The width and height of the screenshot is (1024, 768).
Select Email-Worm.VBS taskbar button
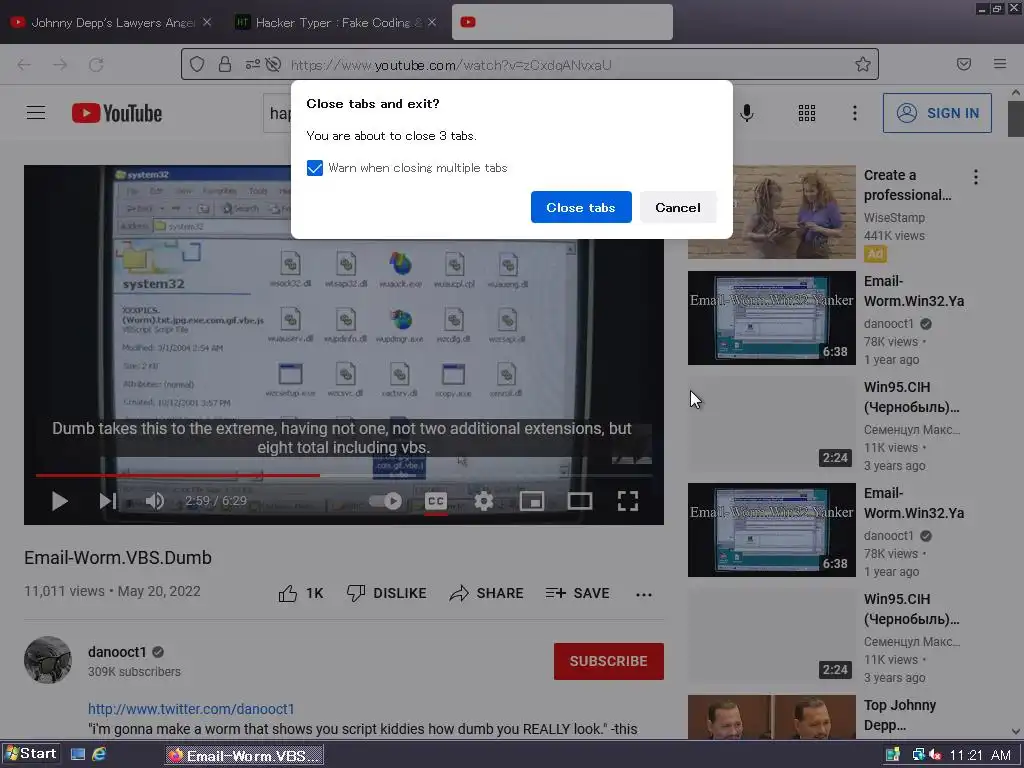[x=244, y=756]
